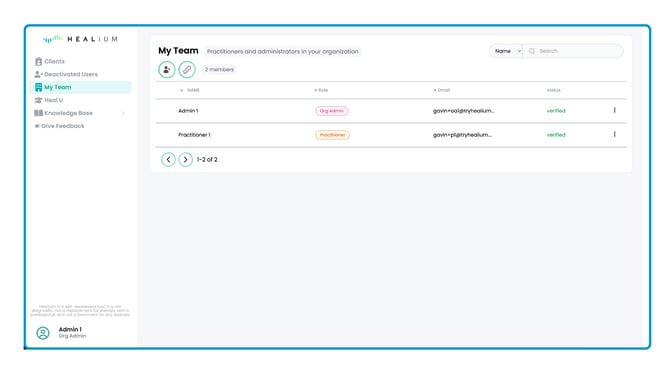This screenshot has width=670, height=376.
Task: Click the My Team building icon
Action: click(x=38, y=87)
